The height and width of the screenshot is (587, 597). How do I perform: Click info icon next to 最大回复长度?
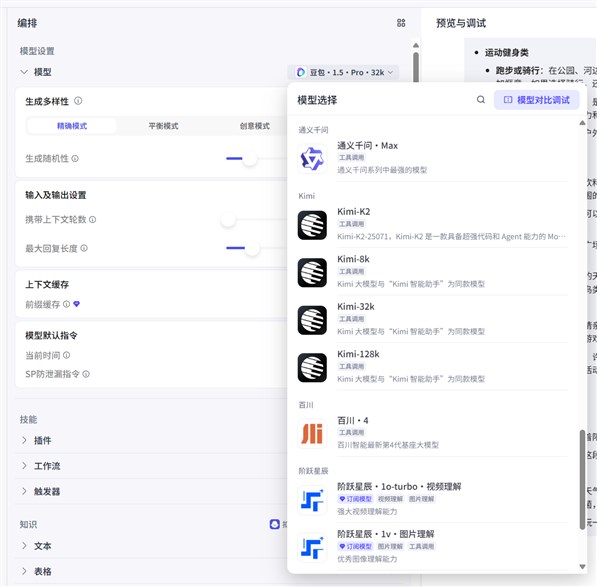[84, 248]
